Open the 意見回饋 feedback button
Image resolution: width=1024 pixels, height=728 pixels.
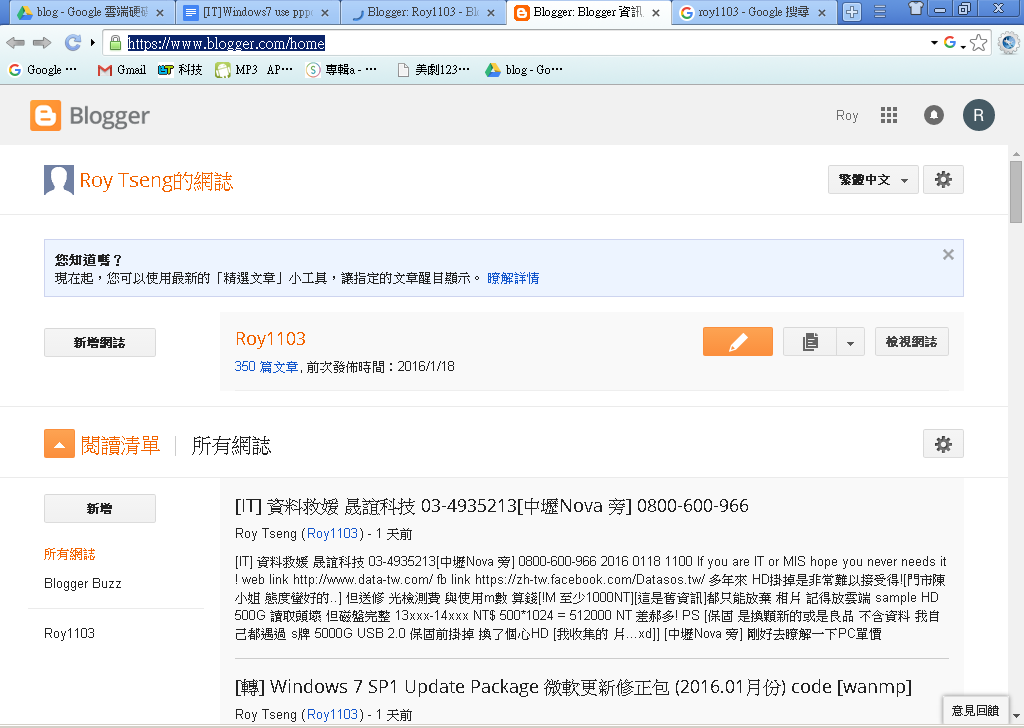point(975,710)
